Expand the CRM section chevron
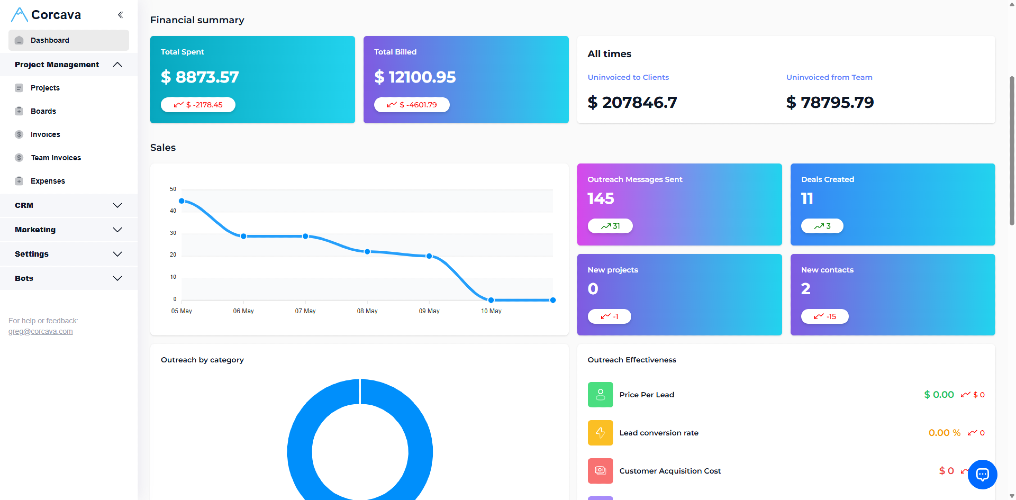The width and height of the screenshot is (1016, 500). [117, 205]
